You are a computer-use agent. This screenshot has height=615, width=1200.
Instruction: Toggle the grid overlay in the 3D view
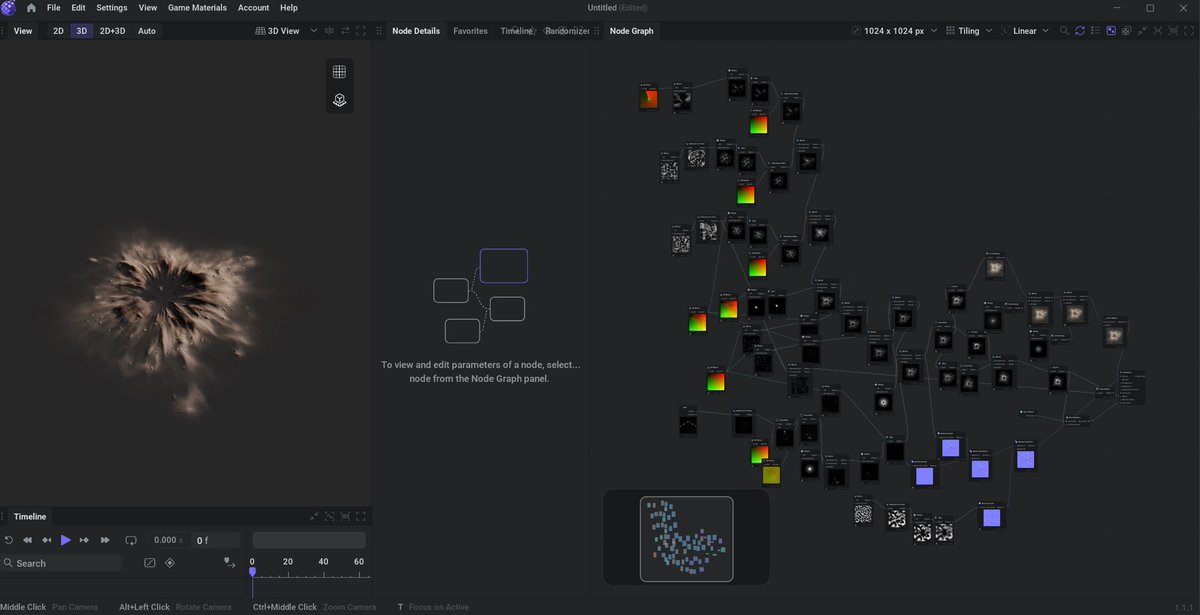point(339,70)
